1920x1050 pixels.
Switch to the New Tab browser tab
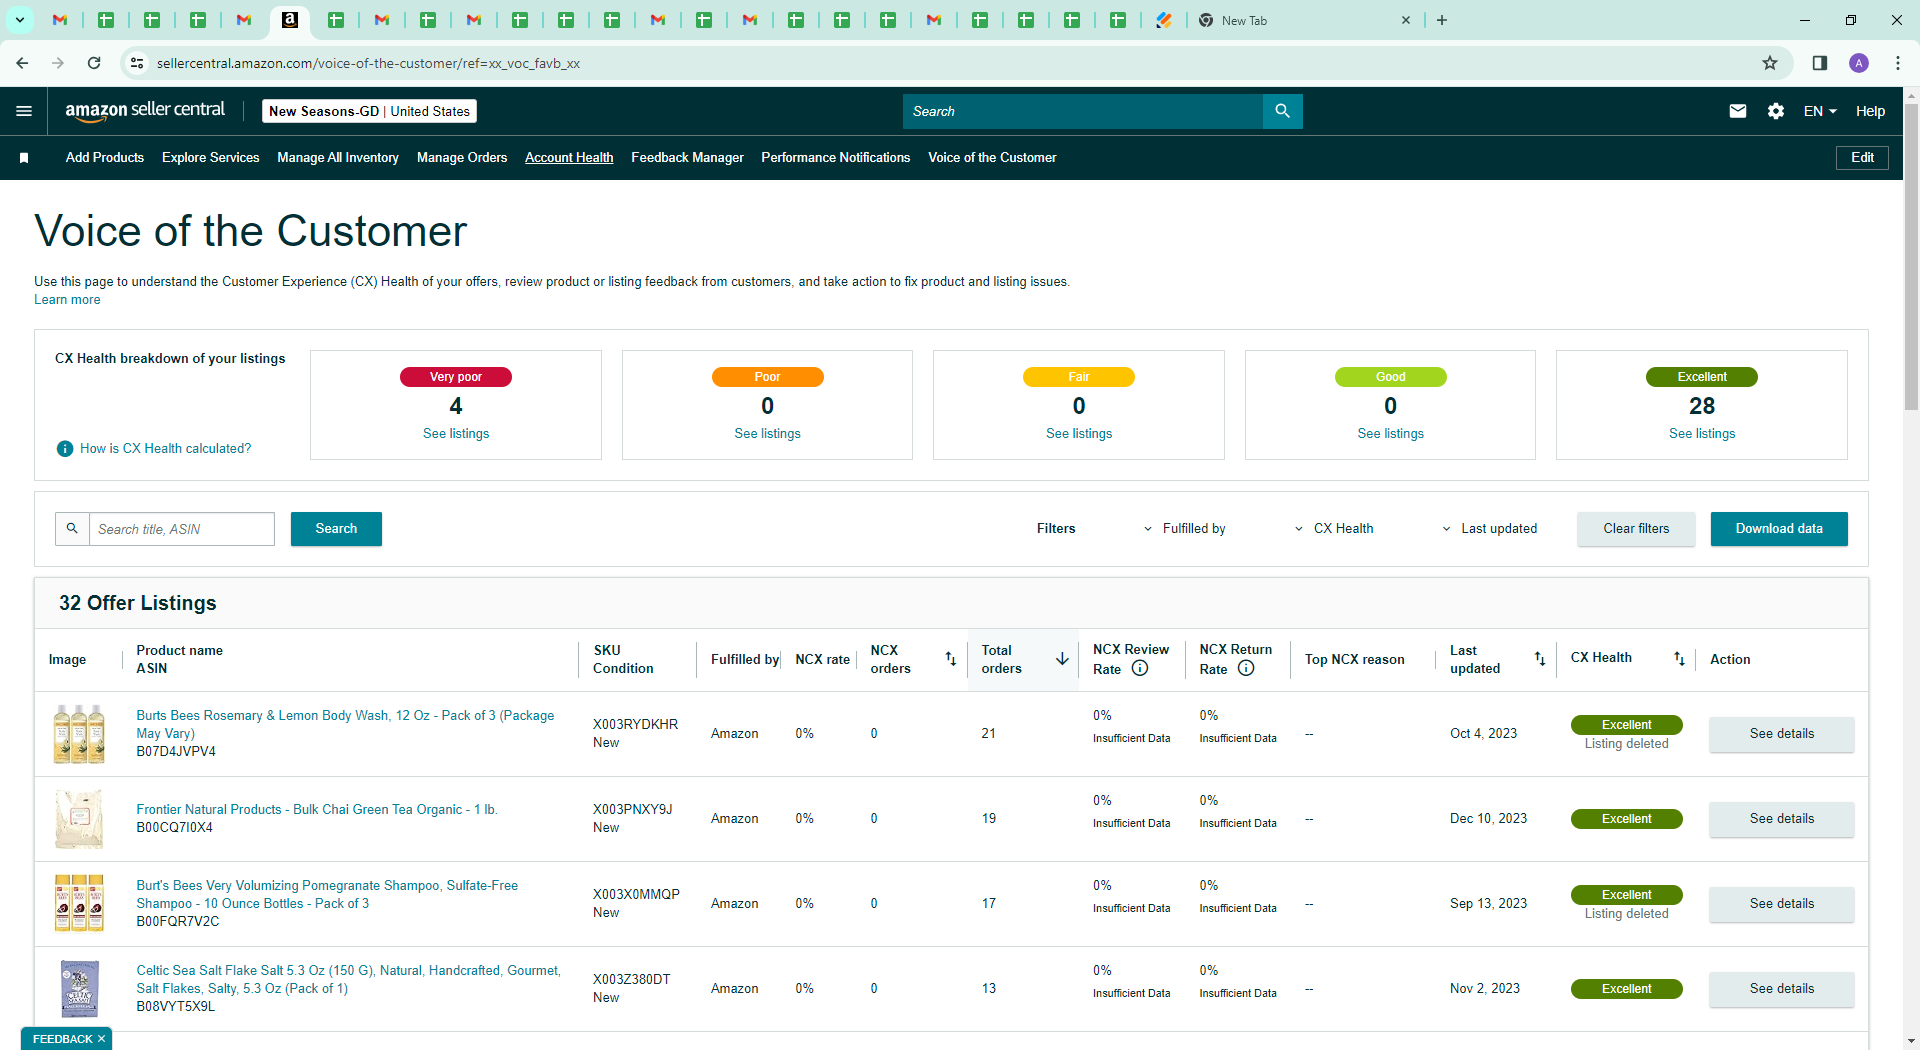click(1305, 20)
